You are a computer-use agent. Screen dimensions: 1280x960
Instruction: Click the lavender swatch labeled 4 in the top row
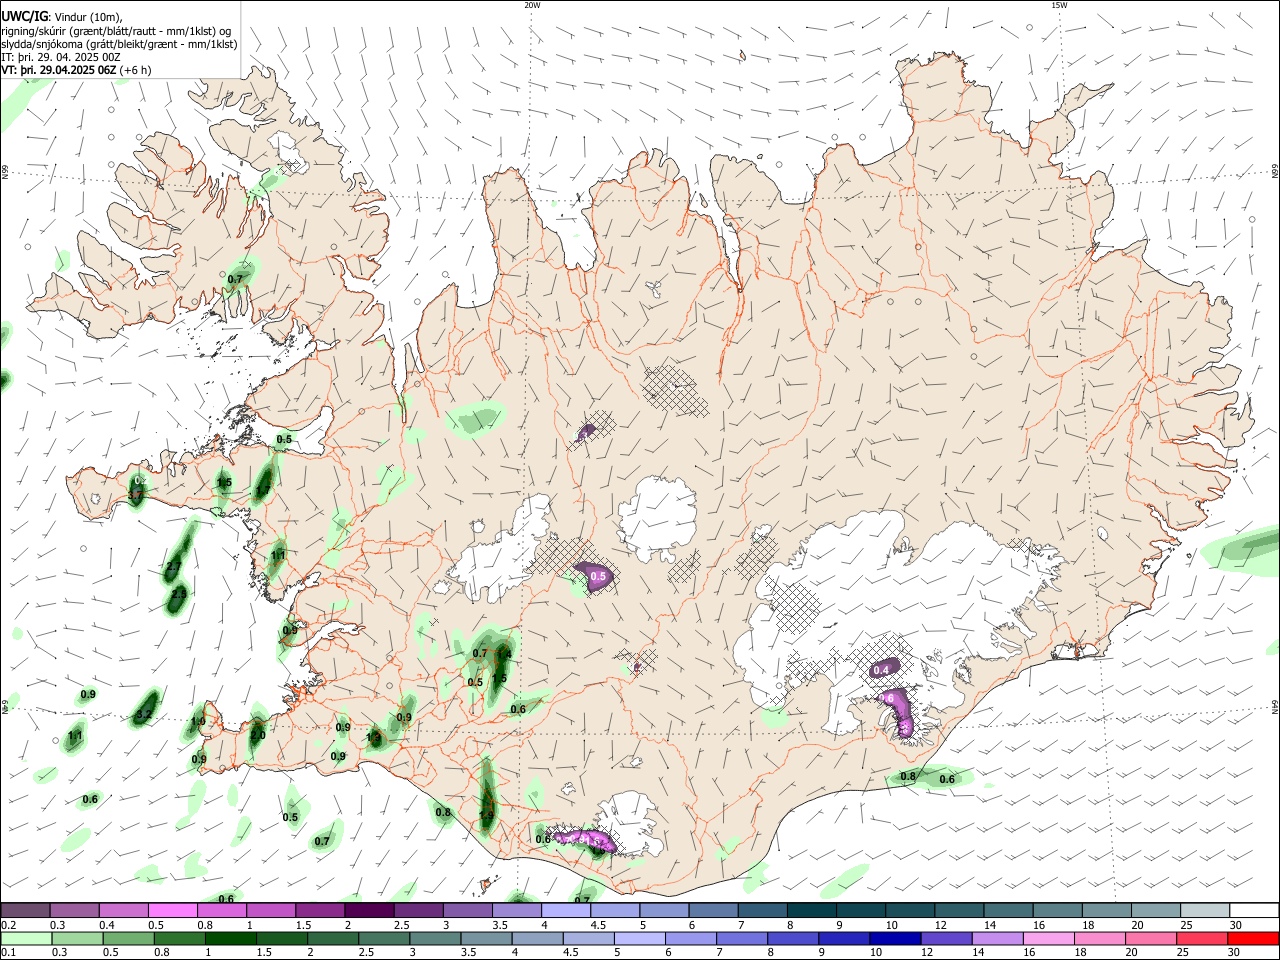[565, 910]
